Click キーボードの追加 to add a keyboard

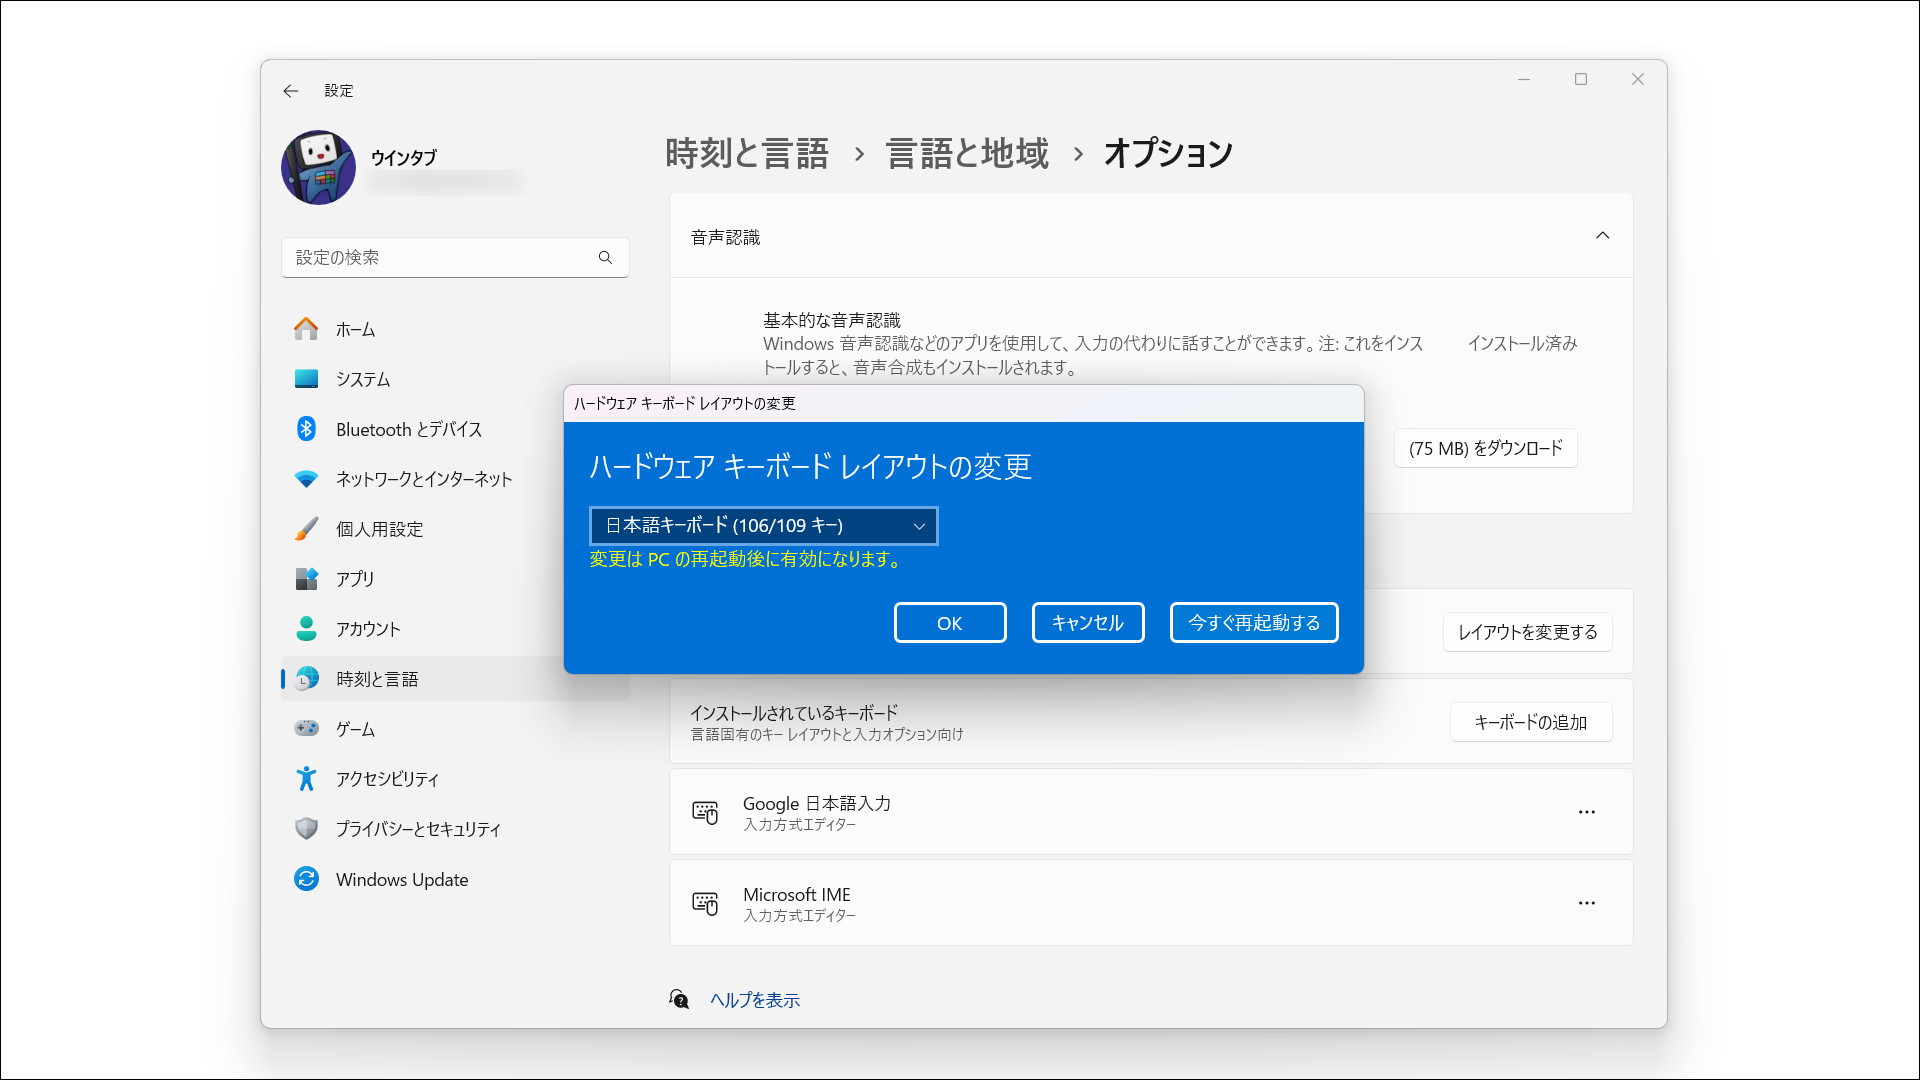click(x=1530, y=721)
